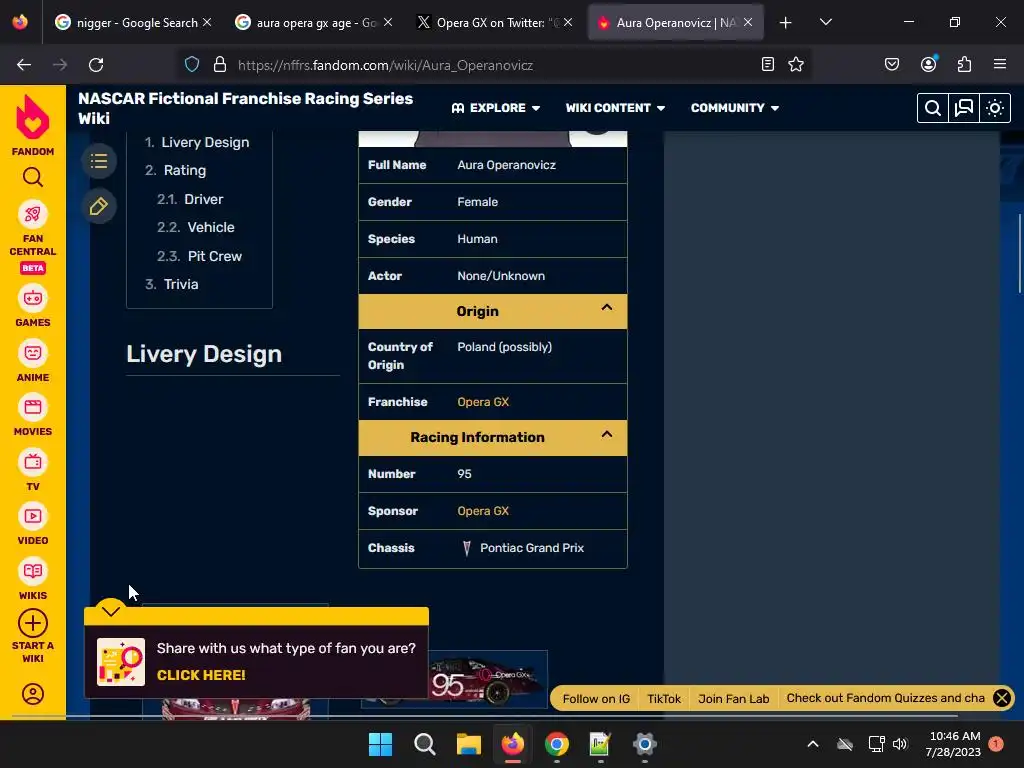Click the pencil edit page icon
The image size is (1024, 768).
click(99, 206)
